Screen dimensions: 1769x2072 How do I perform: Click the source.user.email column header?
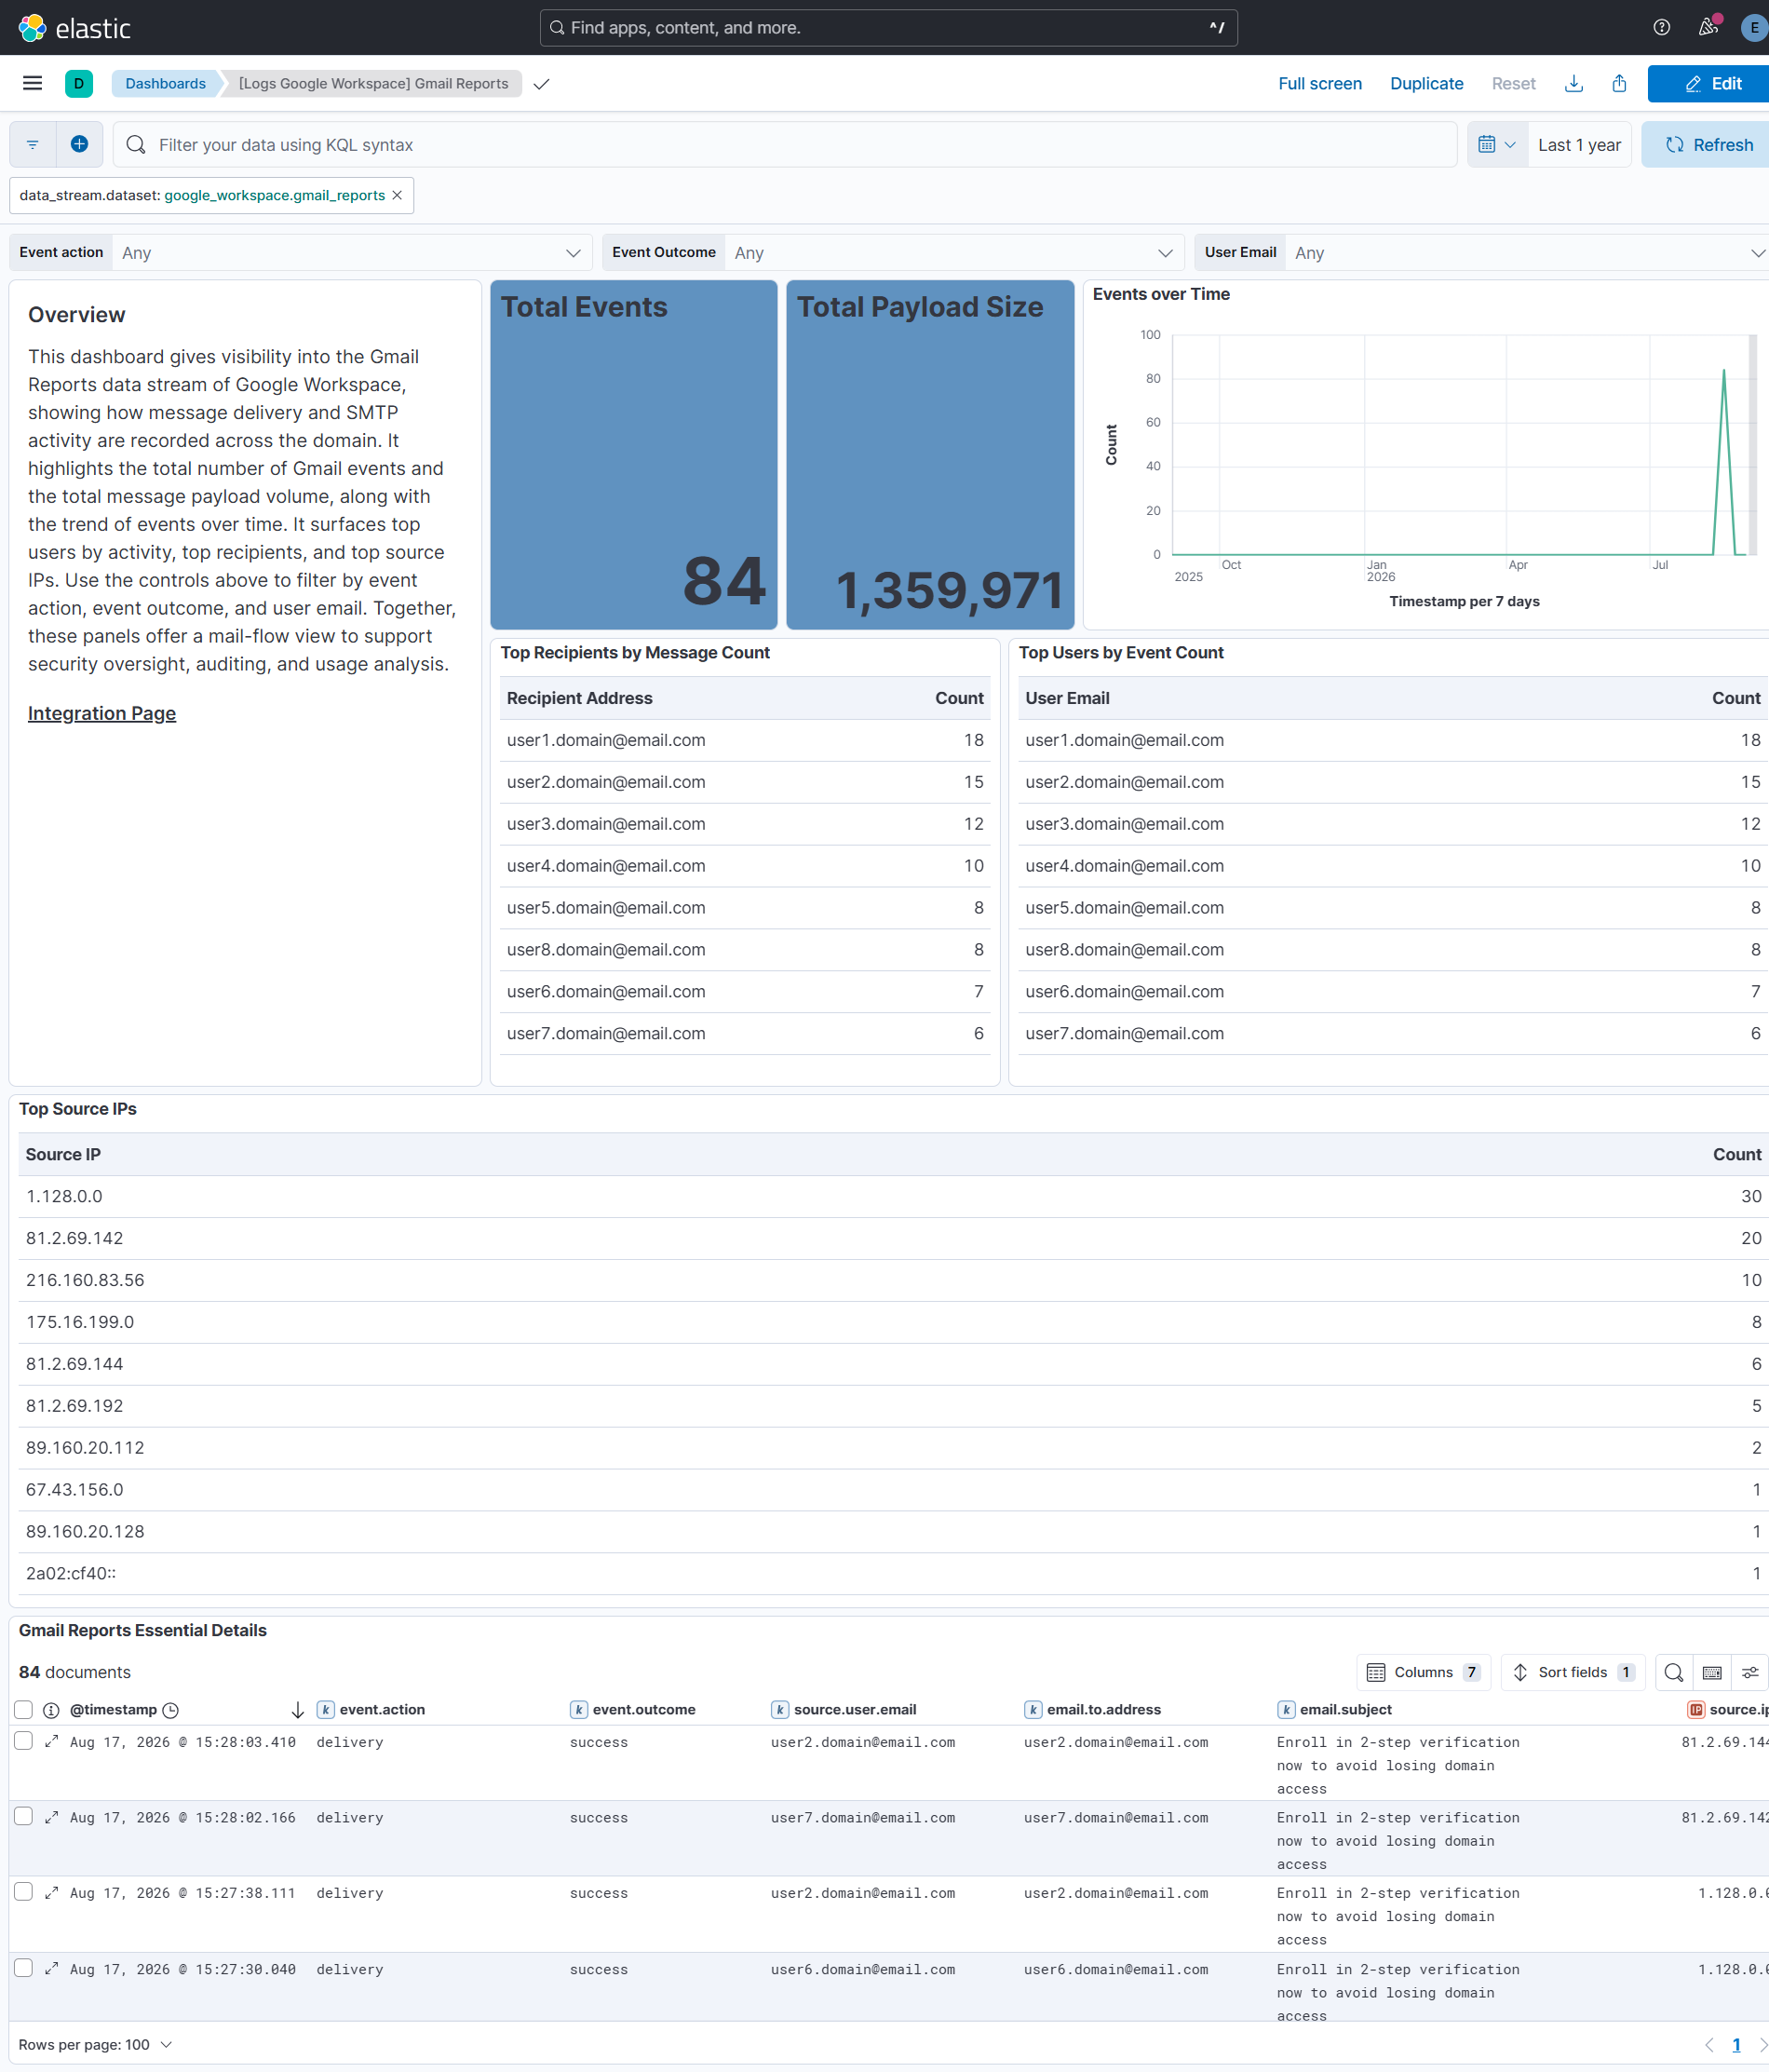tap(855, 1710)
